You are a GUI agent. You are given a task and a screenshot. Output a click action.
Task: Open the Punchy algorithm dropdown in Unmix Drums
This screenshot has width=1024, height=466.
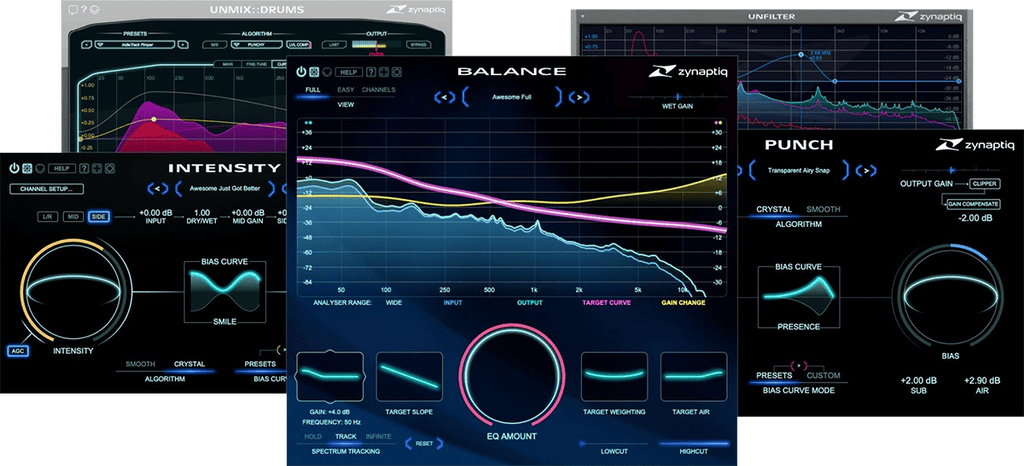click(x=255, y=44)
